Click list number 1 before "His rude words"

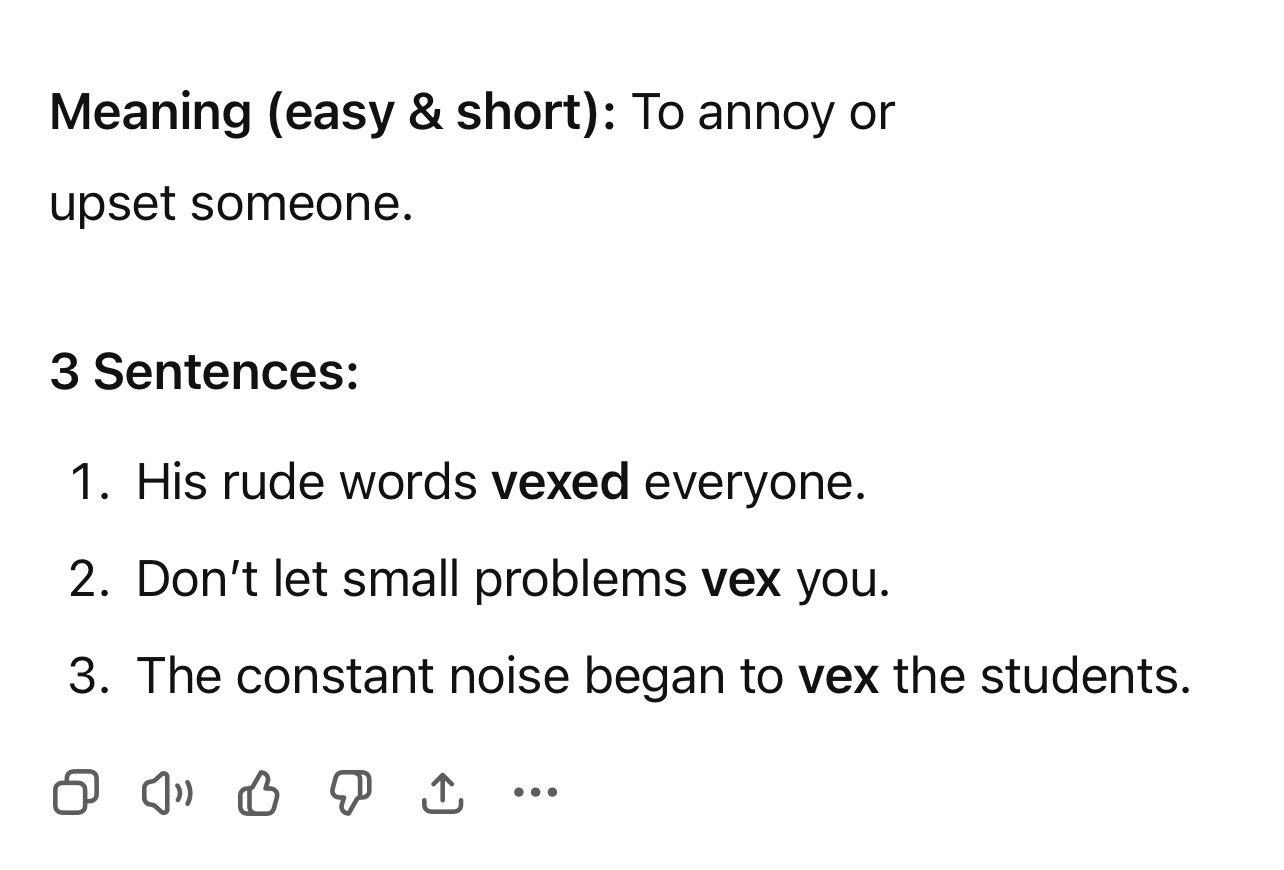[88, 482]
